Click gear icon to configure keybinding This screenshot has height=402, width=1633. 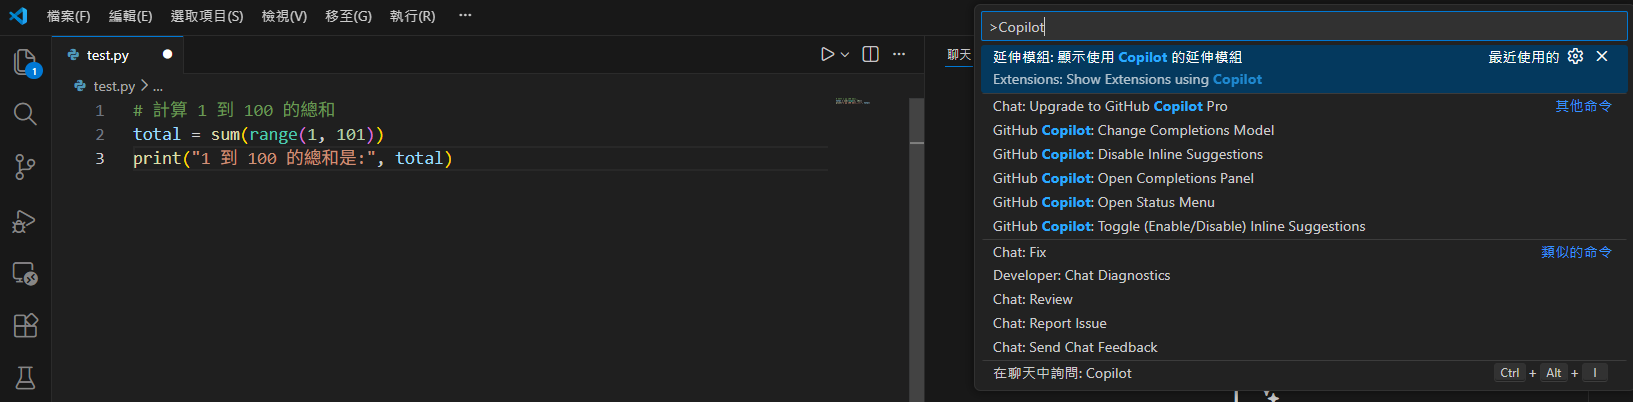[1575, 57]
